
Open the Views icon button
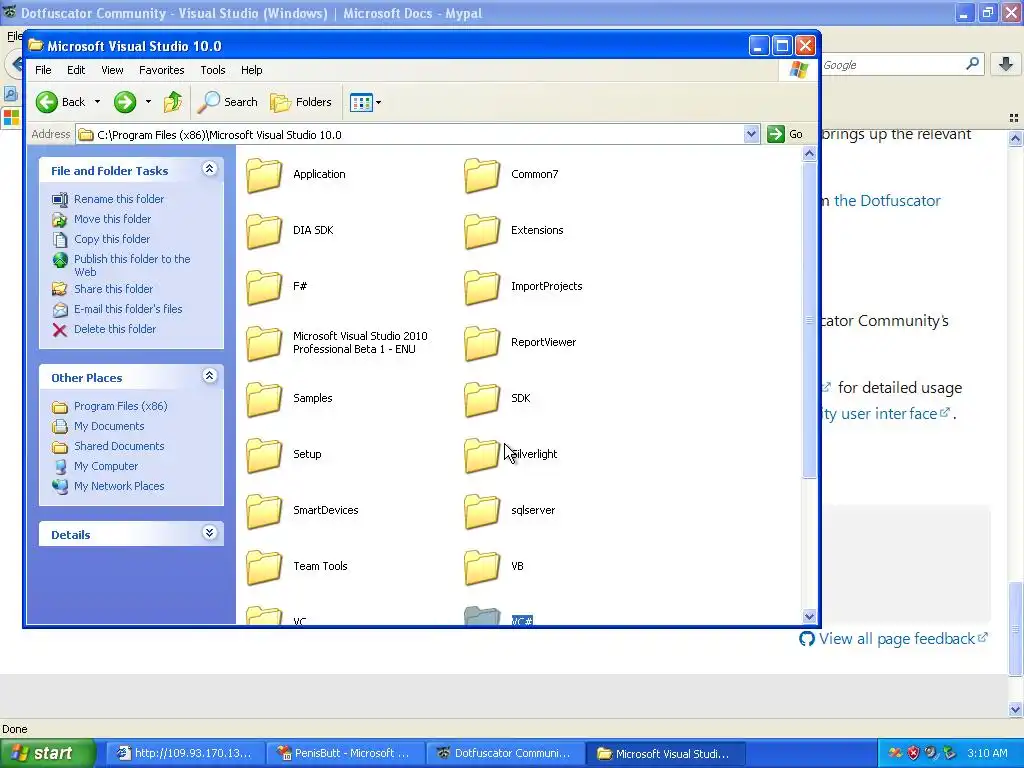point(361,102)
